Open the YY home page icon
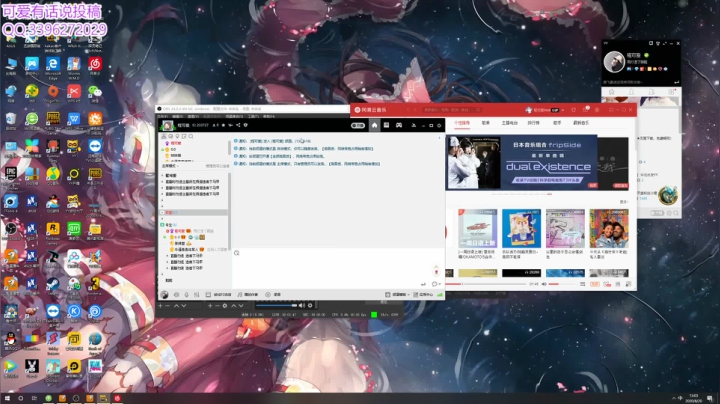Viewport: 720px width, 404px height. click(374, 125)
